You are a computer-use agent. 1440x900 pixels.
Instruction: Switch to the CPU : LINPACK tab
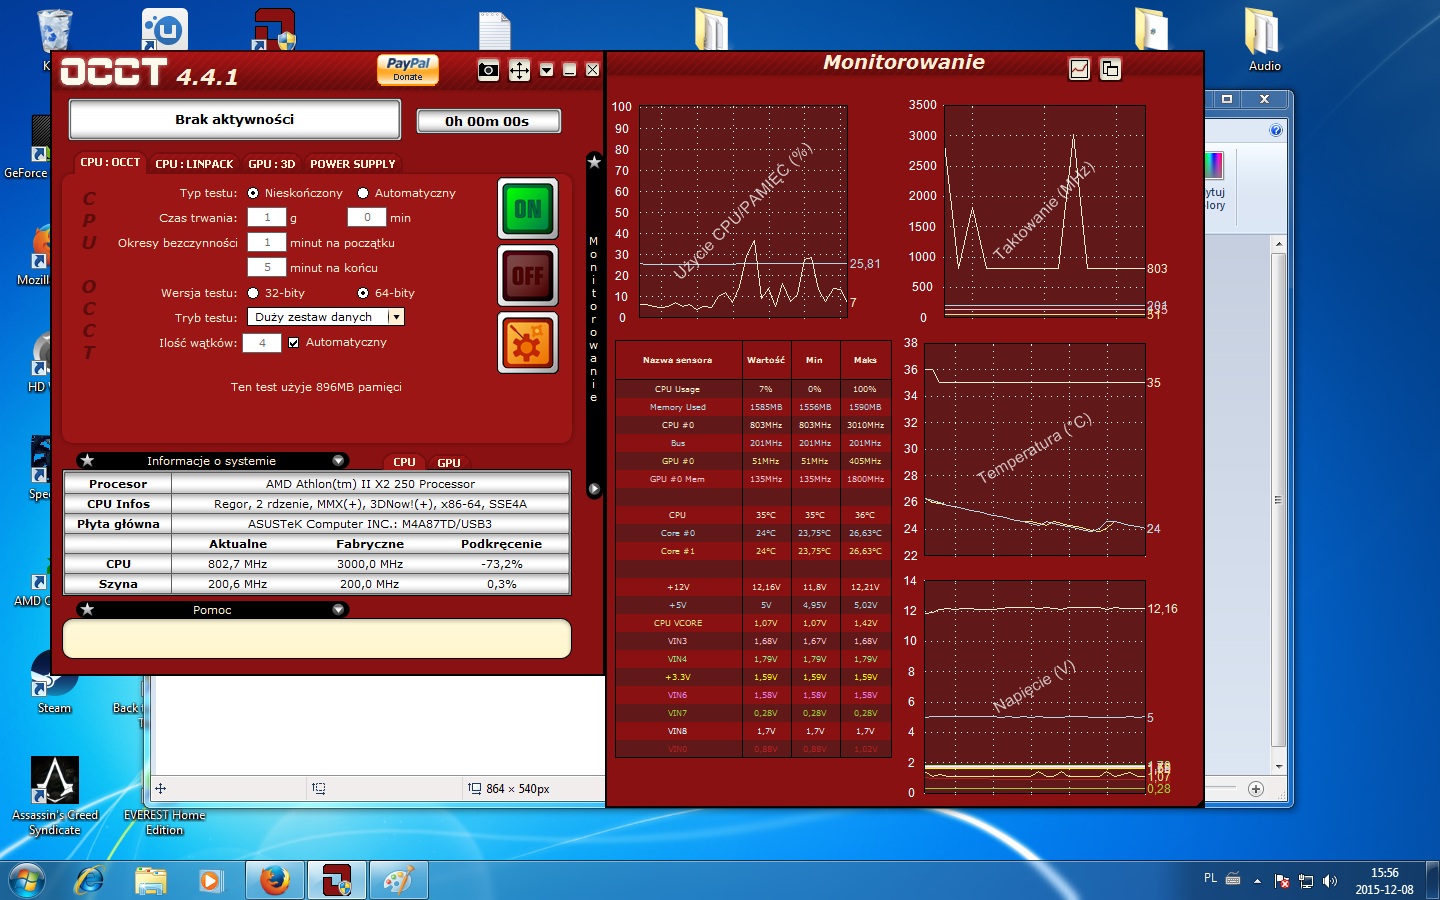194,164
